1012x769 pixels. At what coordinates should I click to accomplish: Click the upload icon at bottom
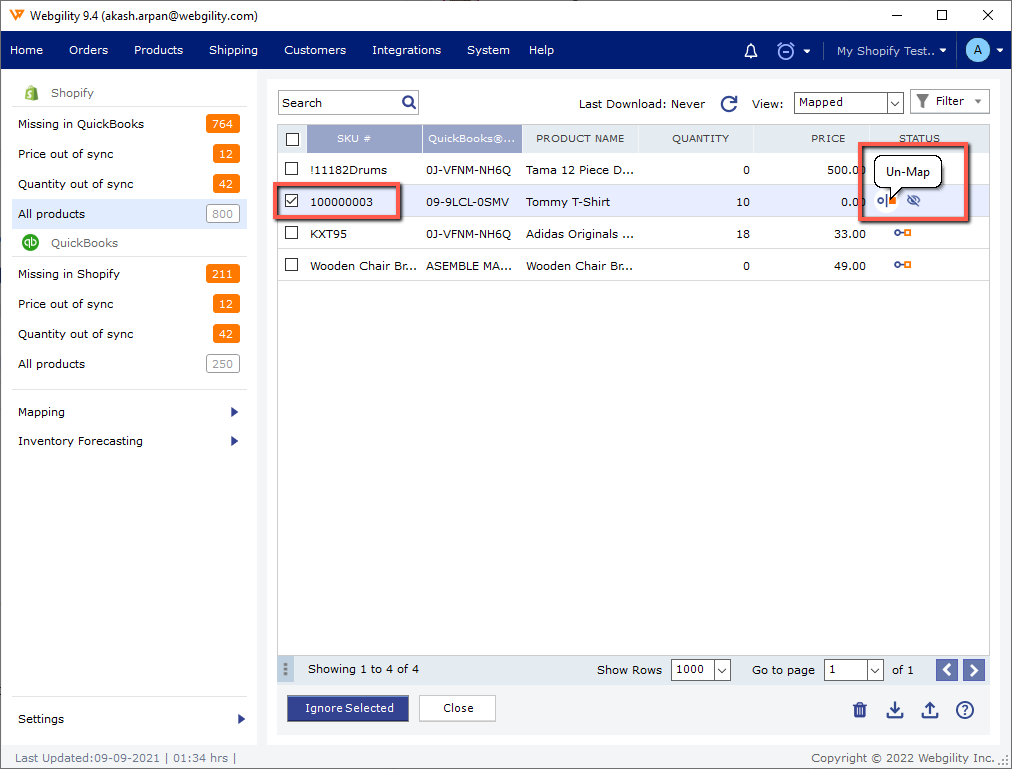click(x=929, y=710)
